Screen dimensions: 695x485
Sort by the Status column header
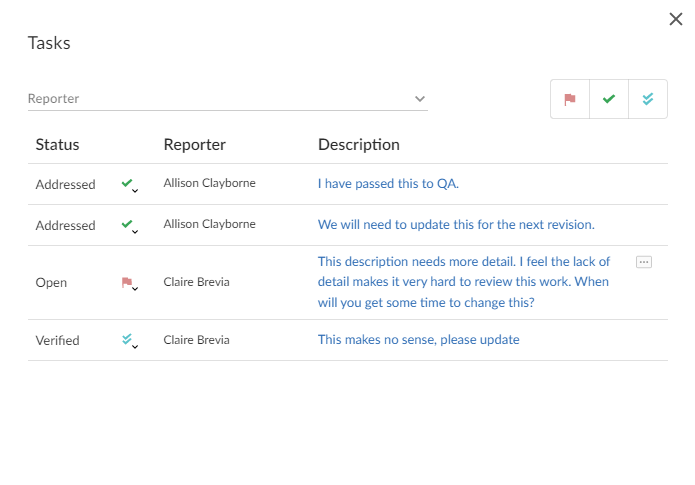pyautogui.click(x=57, y=145)
